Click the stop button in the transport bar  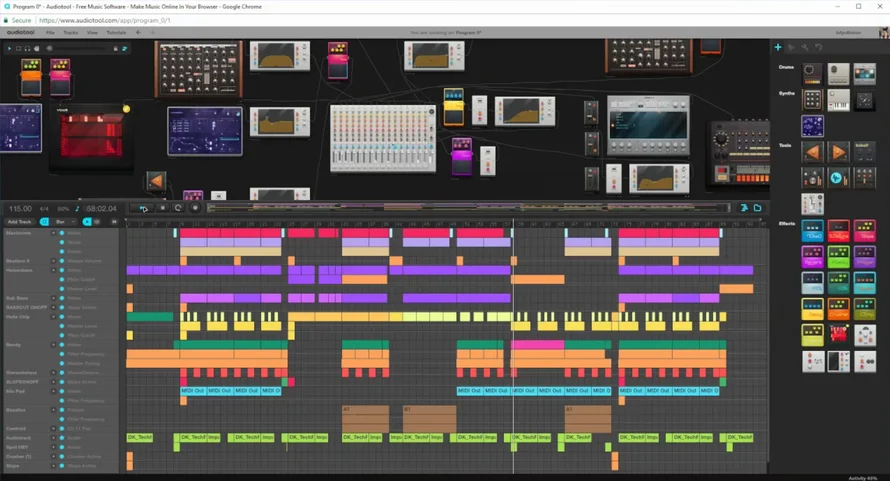click(x=161, y=209)
